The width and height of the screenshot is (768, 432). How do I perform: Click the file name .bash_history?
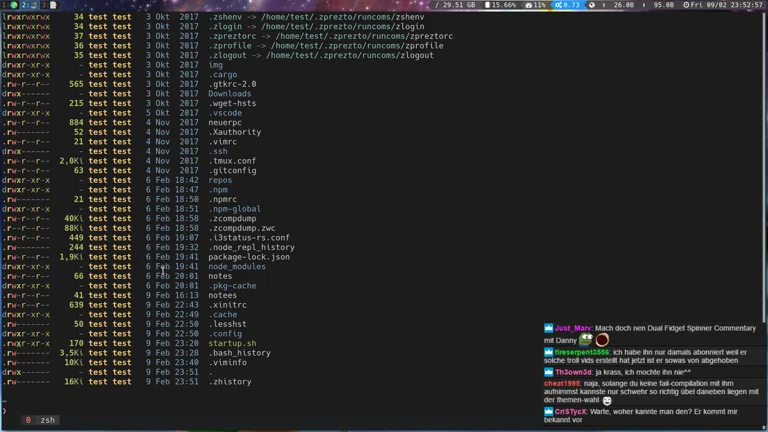click(x=240, y=353)
